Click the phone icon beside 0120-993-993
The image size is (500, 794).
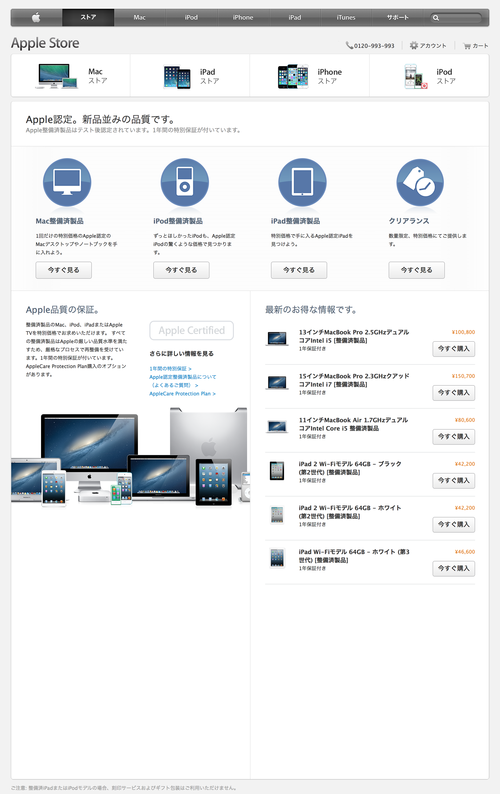point(349,46)
